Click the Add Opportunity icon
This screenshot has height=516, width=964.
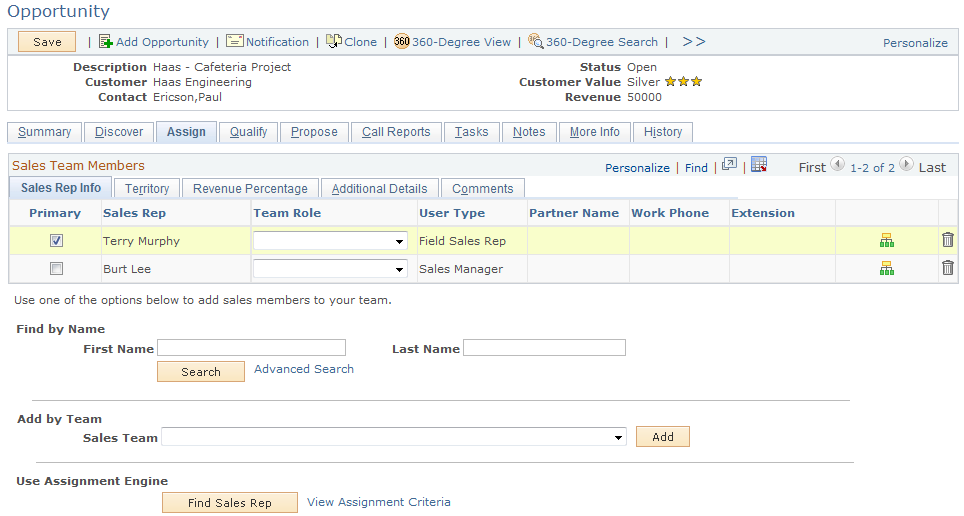click(106, 41)
